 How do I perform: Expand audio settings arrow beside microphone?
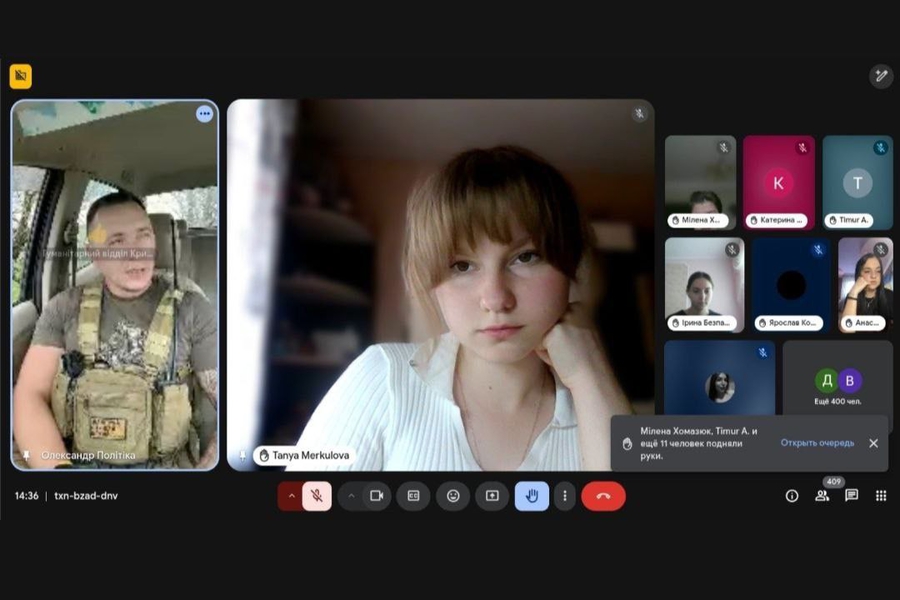291,496
